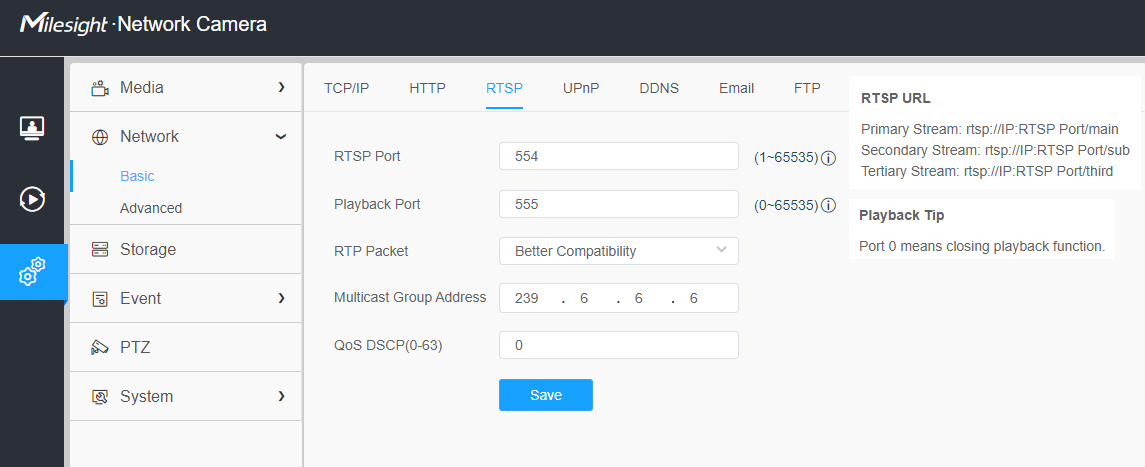This screenshot has width=1145, height=467.
Task: Click the Storage drive icon
Action: (99, 250)
